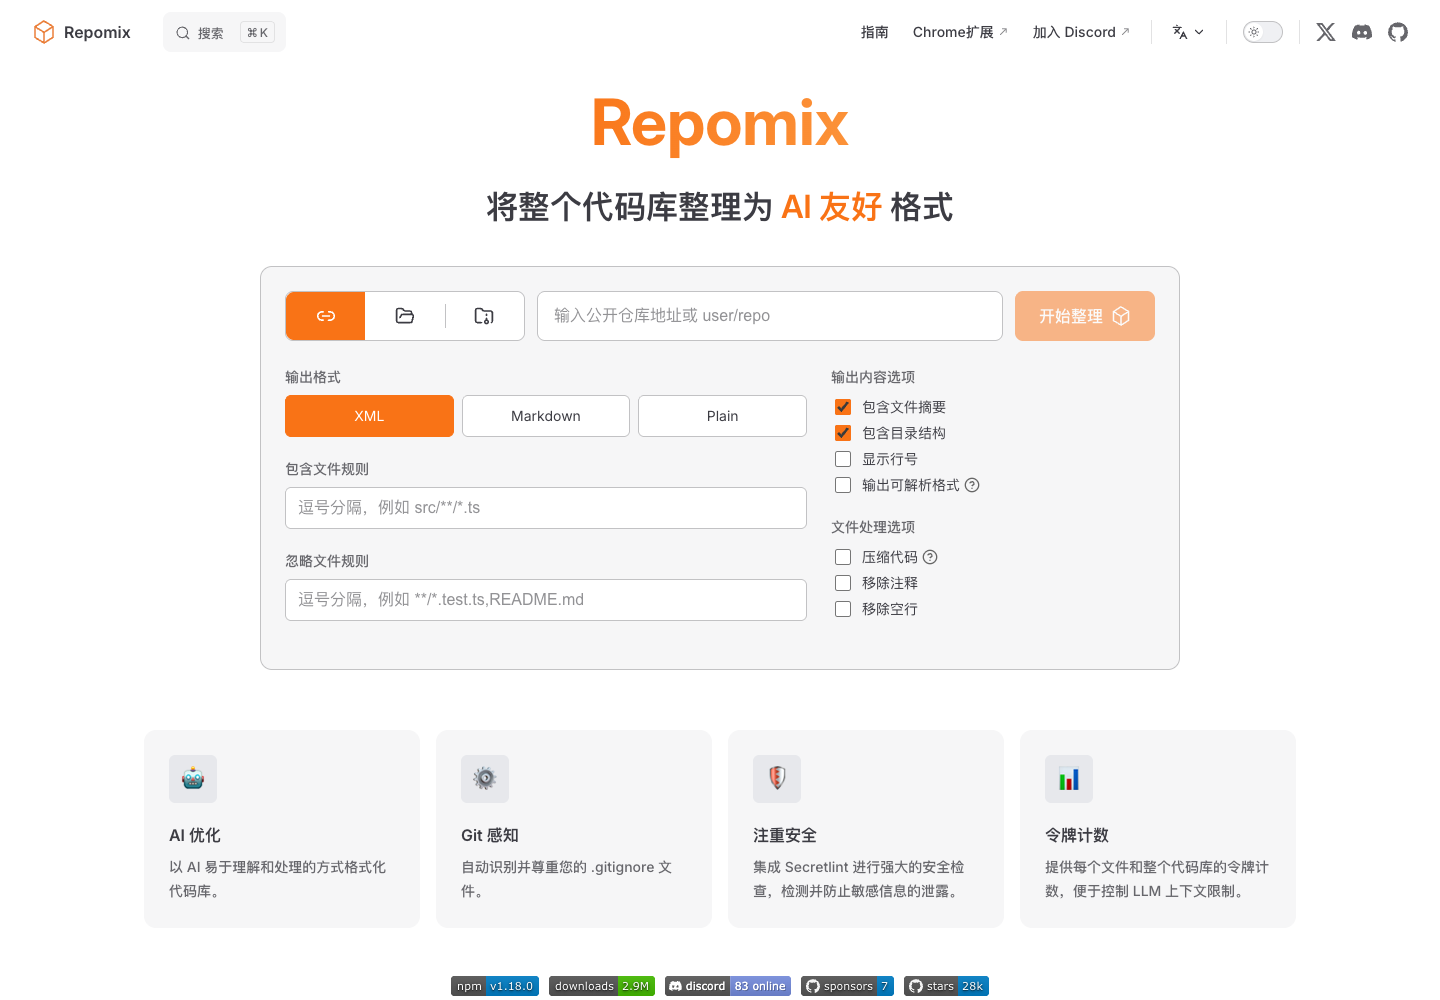
Task: Click help icon beside 输出可解析格式
Action: point(972,485)
